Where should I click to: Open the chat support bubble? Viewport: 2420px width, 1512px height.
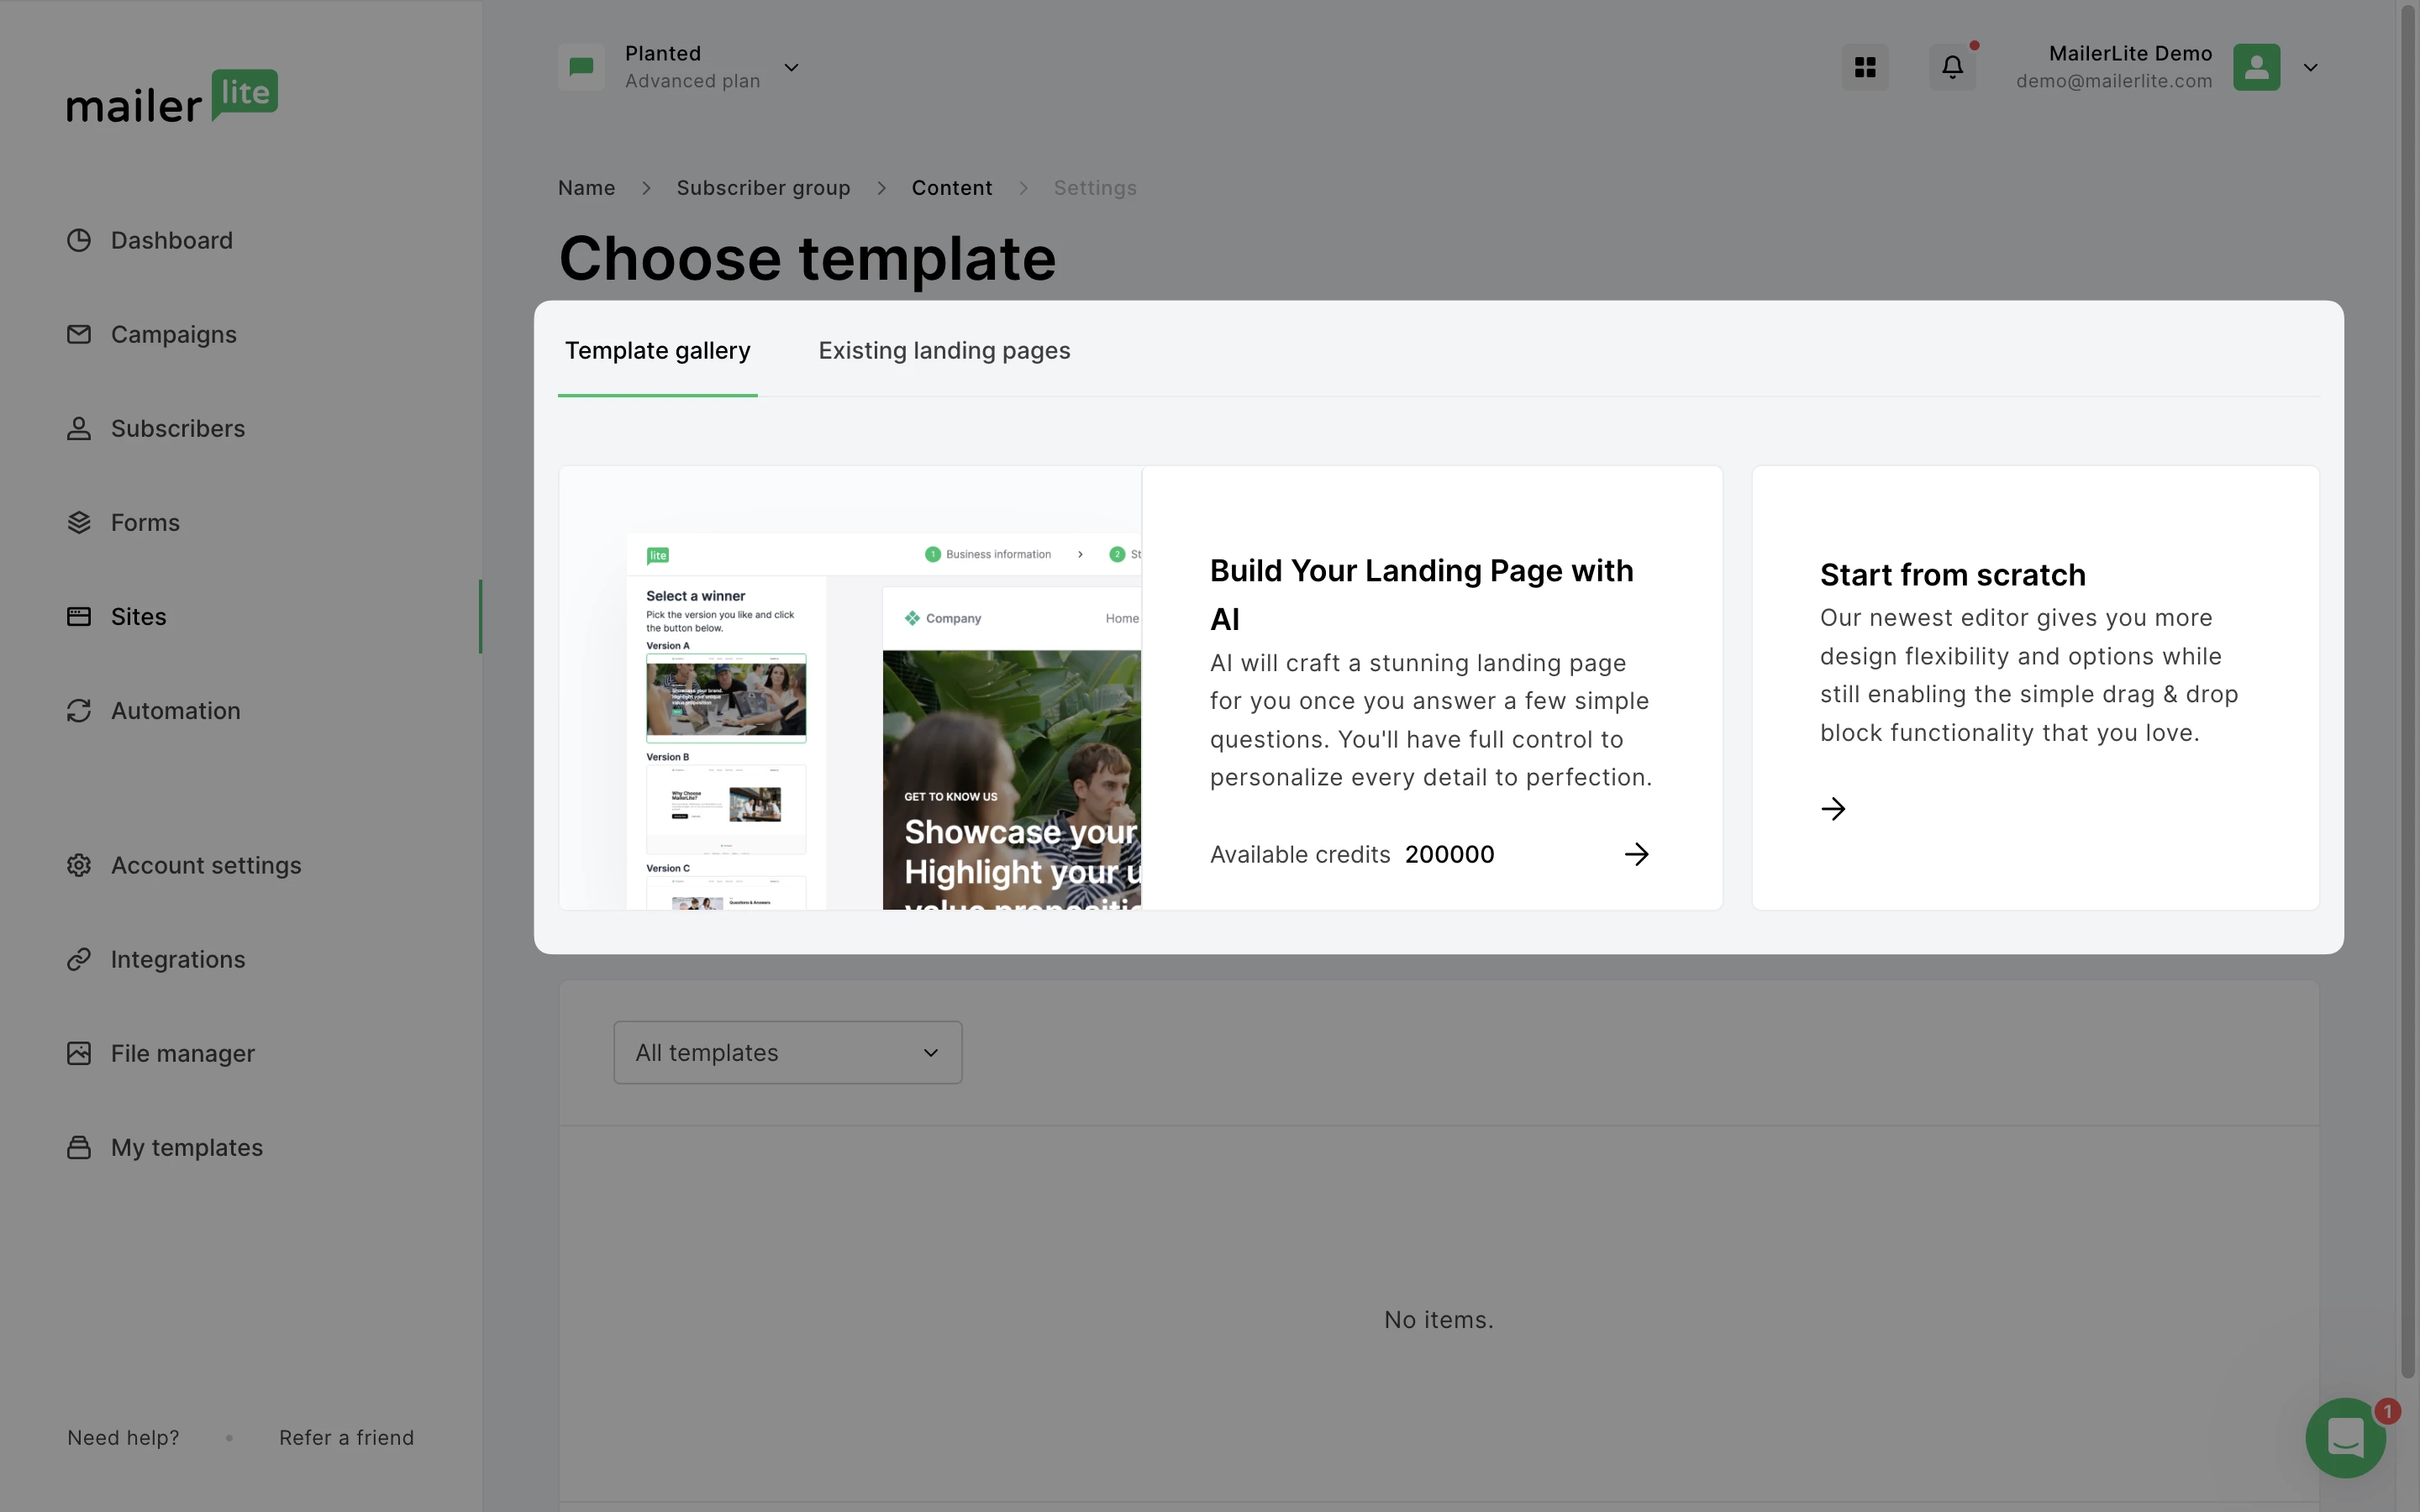click(2344, 1437)
